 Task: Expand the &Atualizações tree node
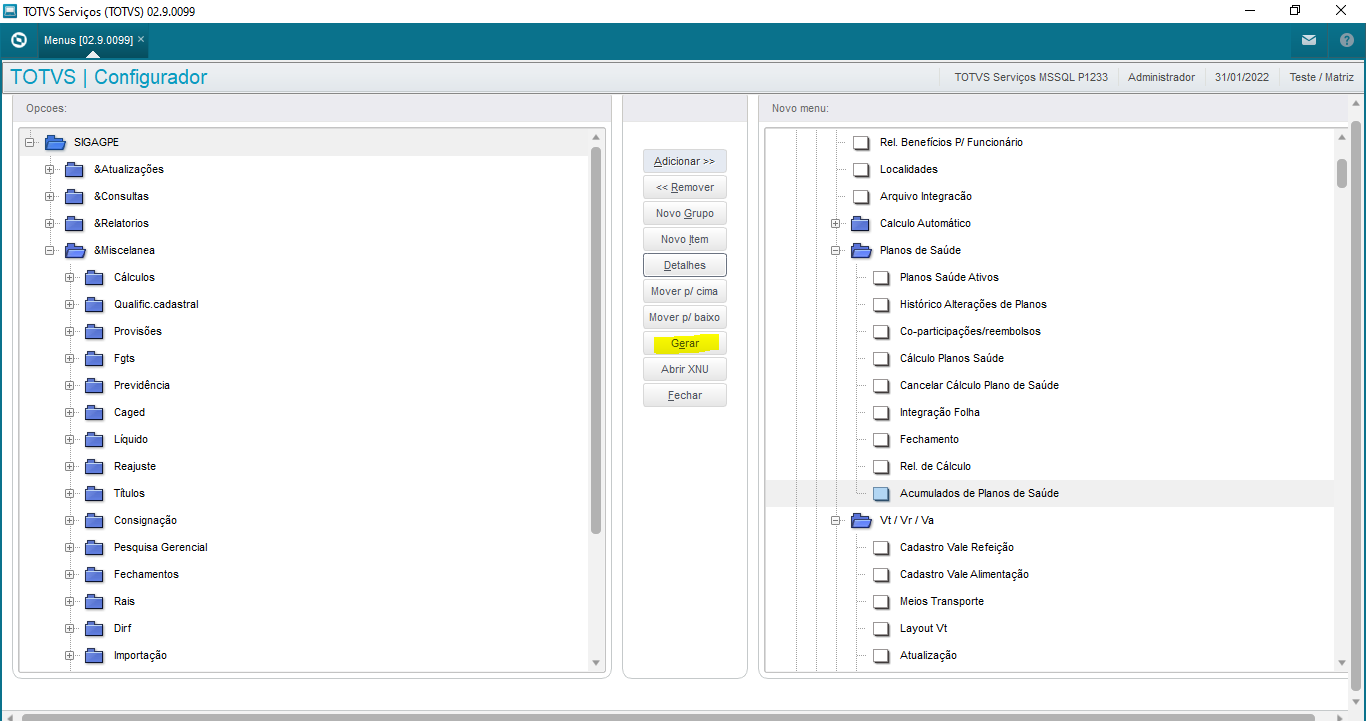(50, 169)
